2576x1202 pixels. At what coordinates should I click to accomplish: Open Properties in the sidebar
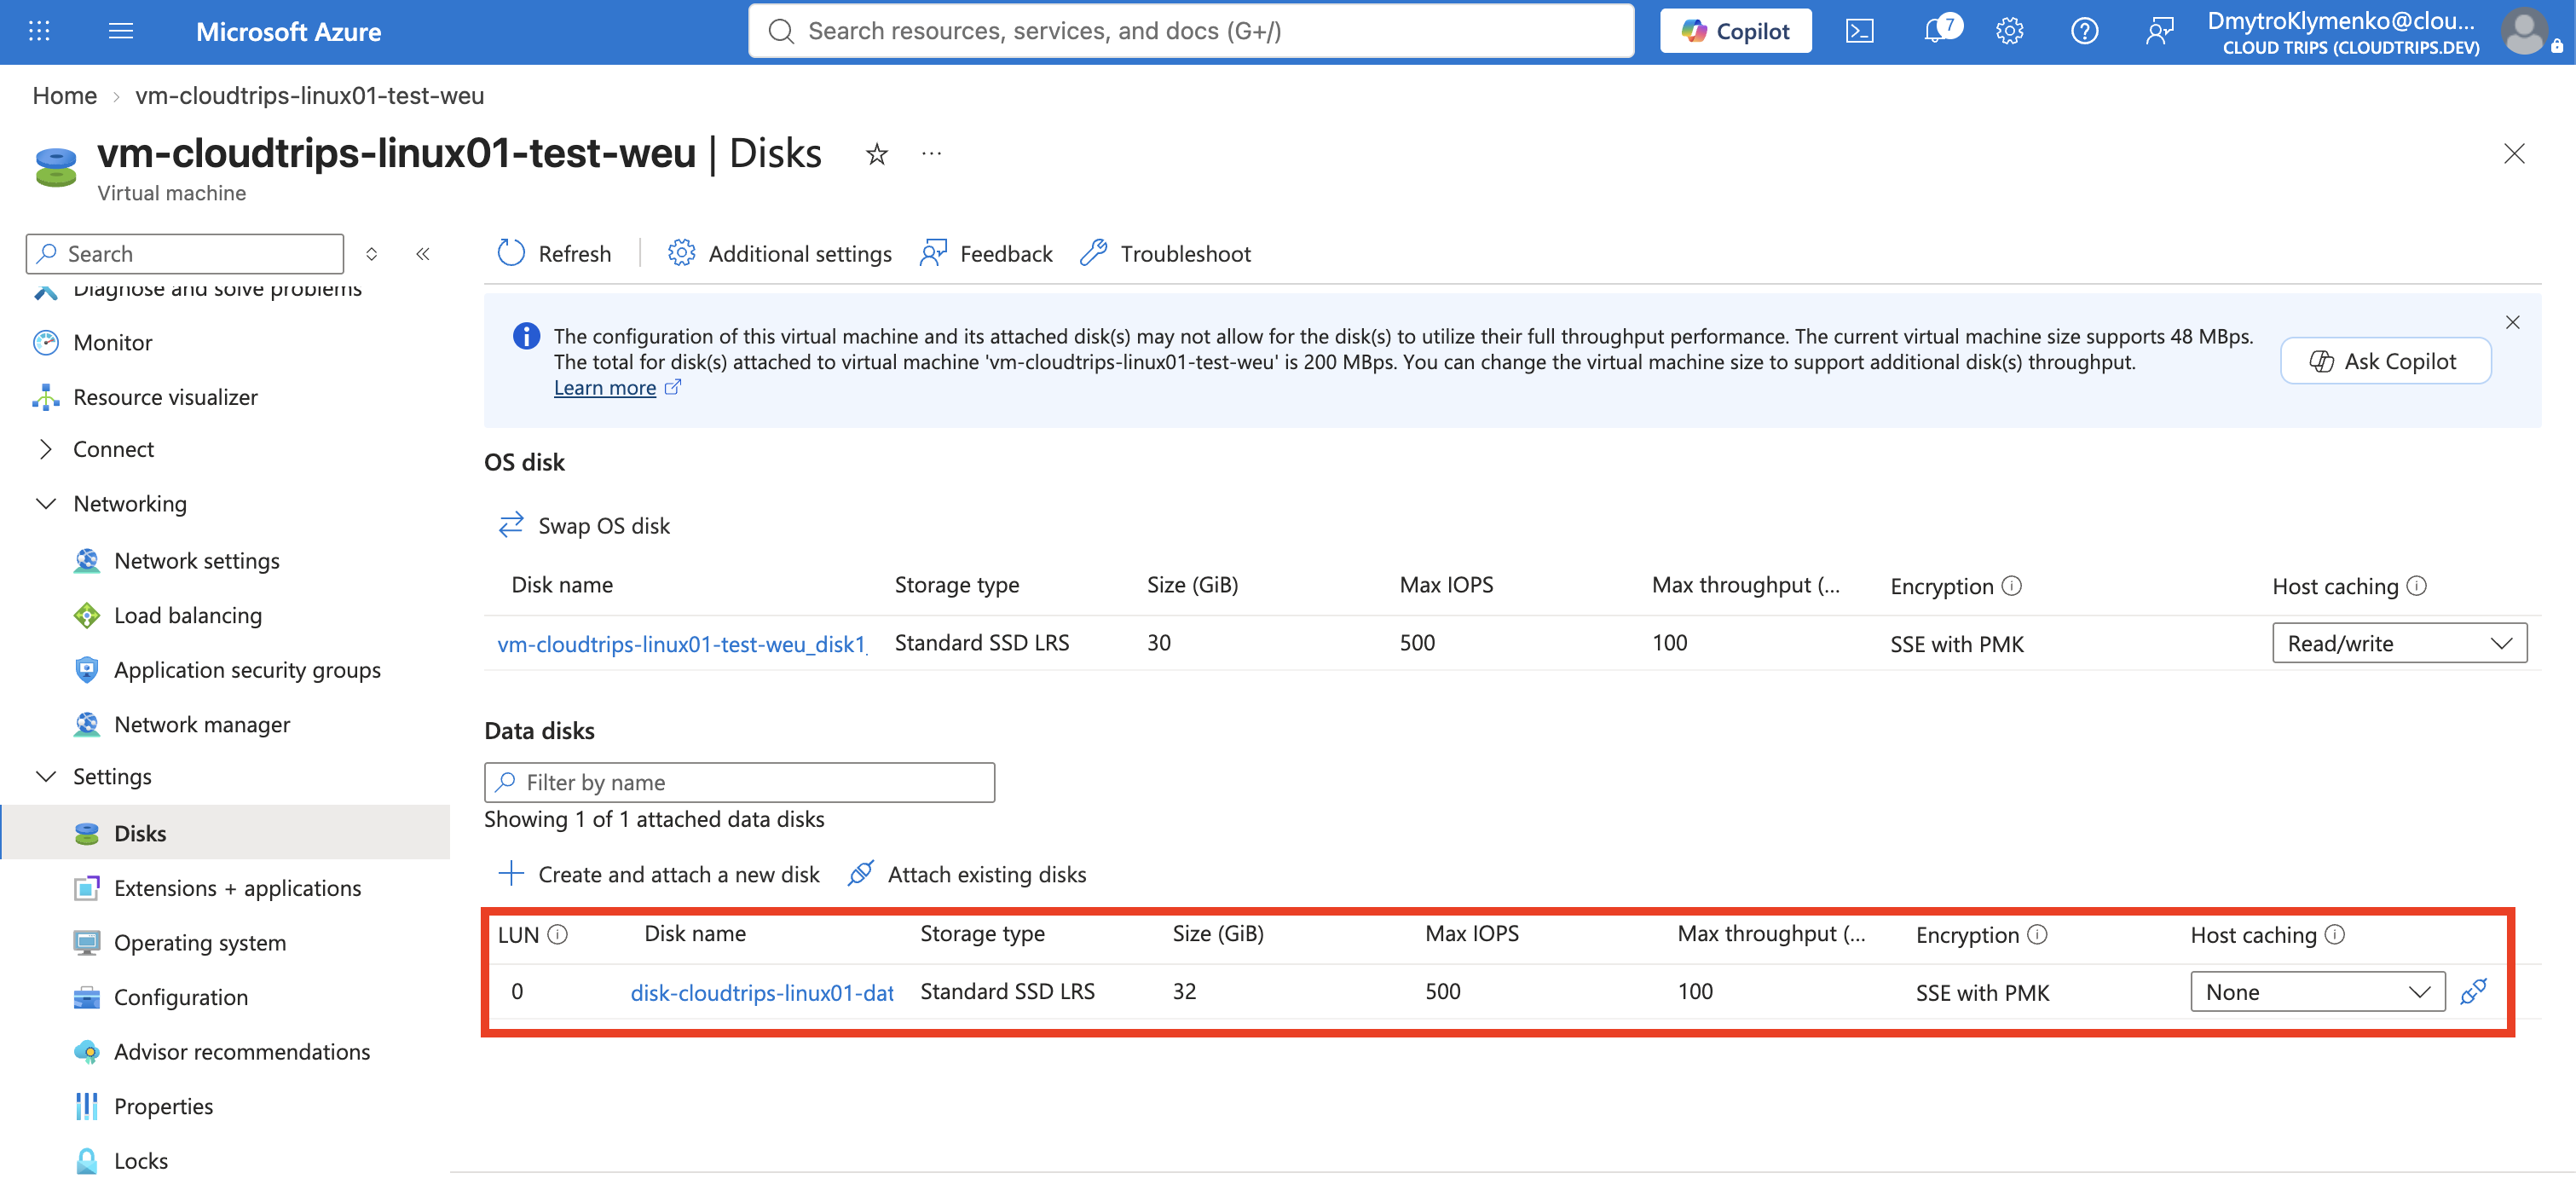163,1106
